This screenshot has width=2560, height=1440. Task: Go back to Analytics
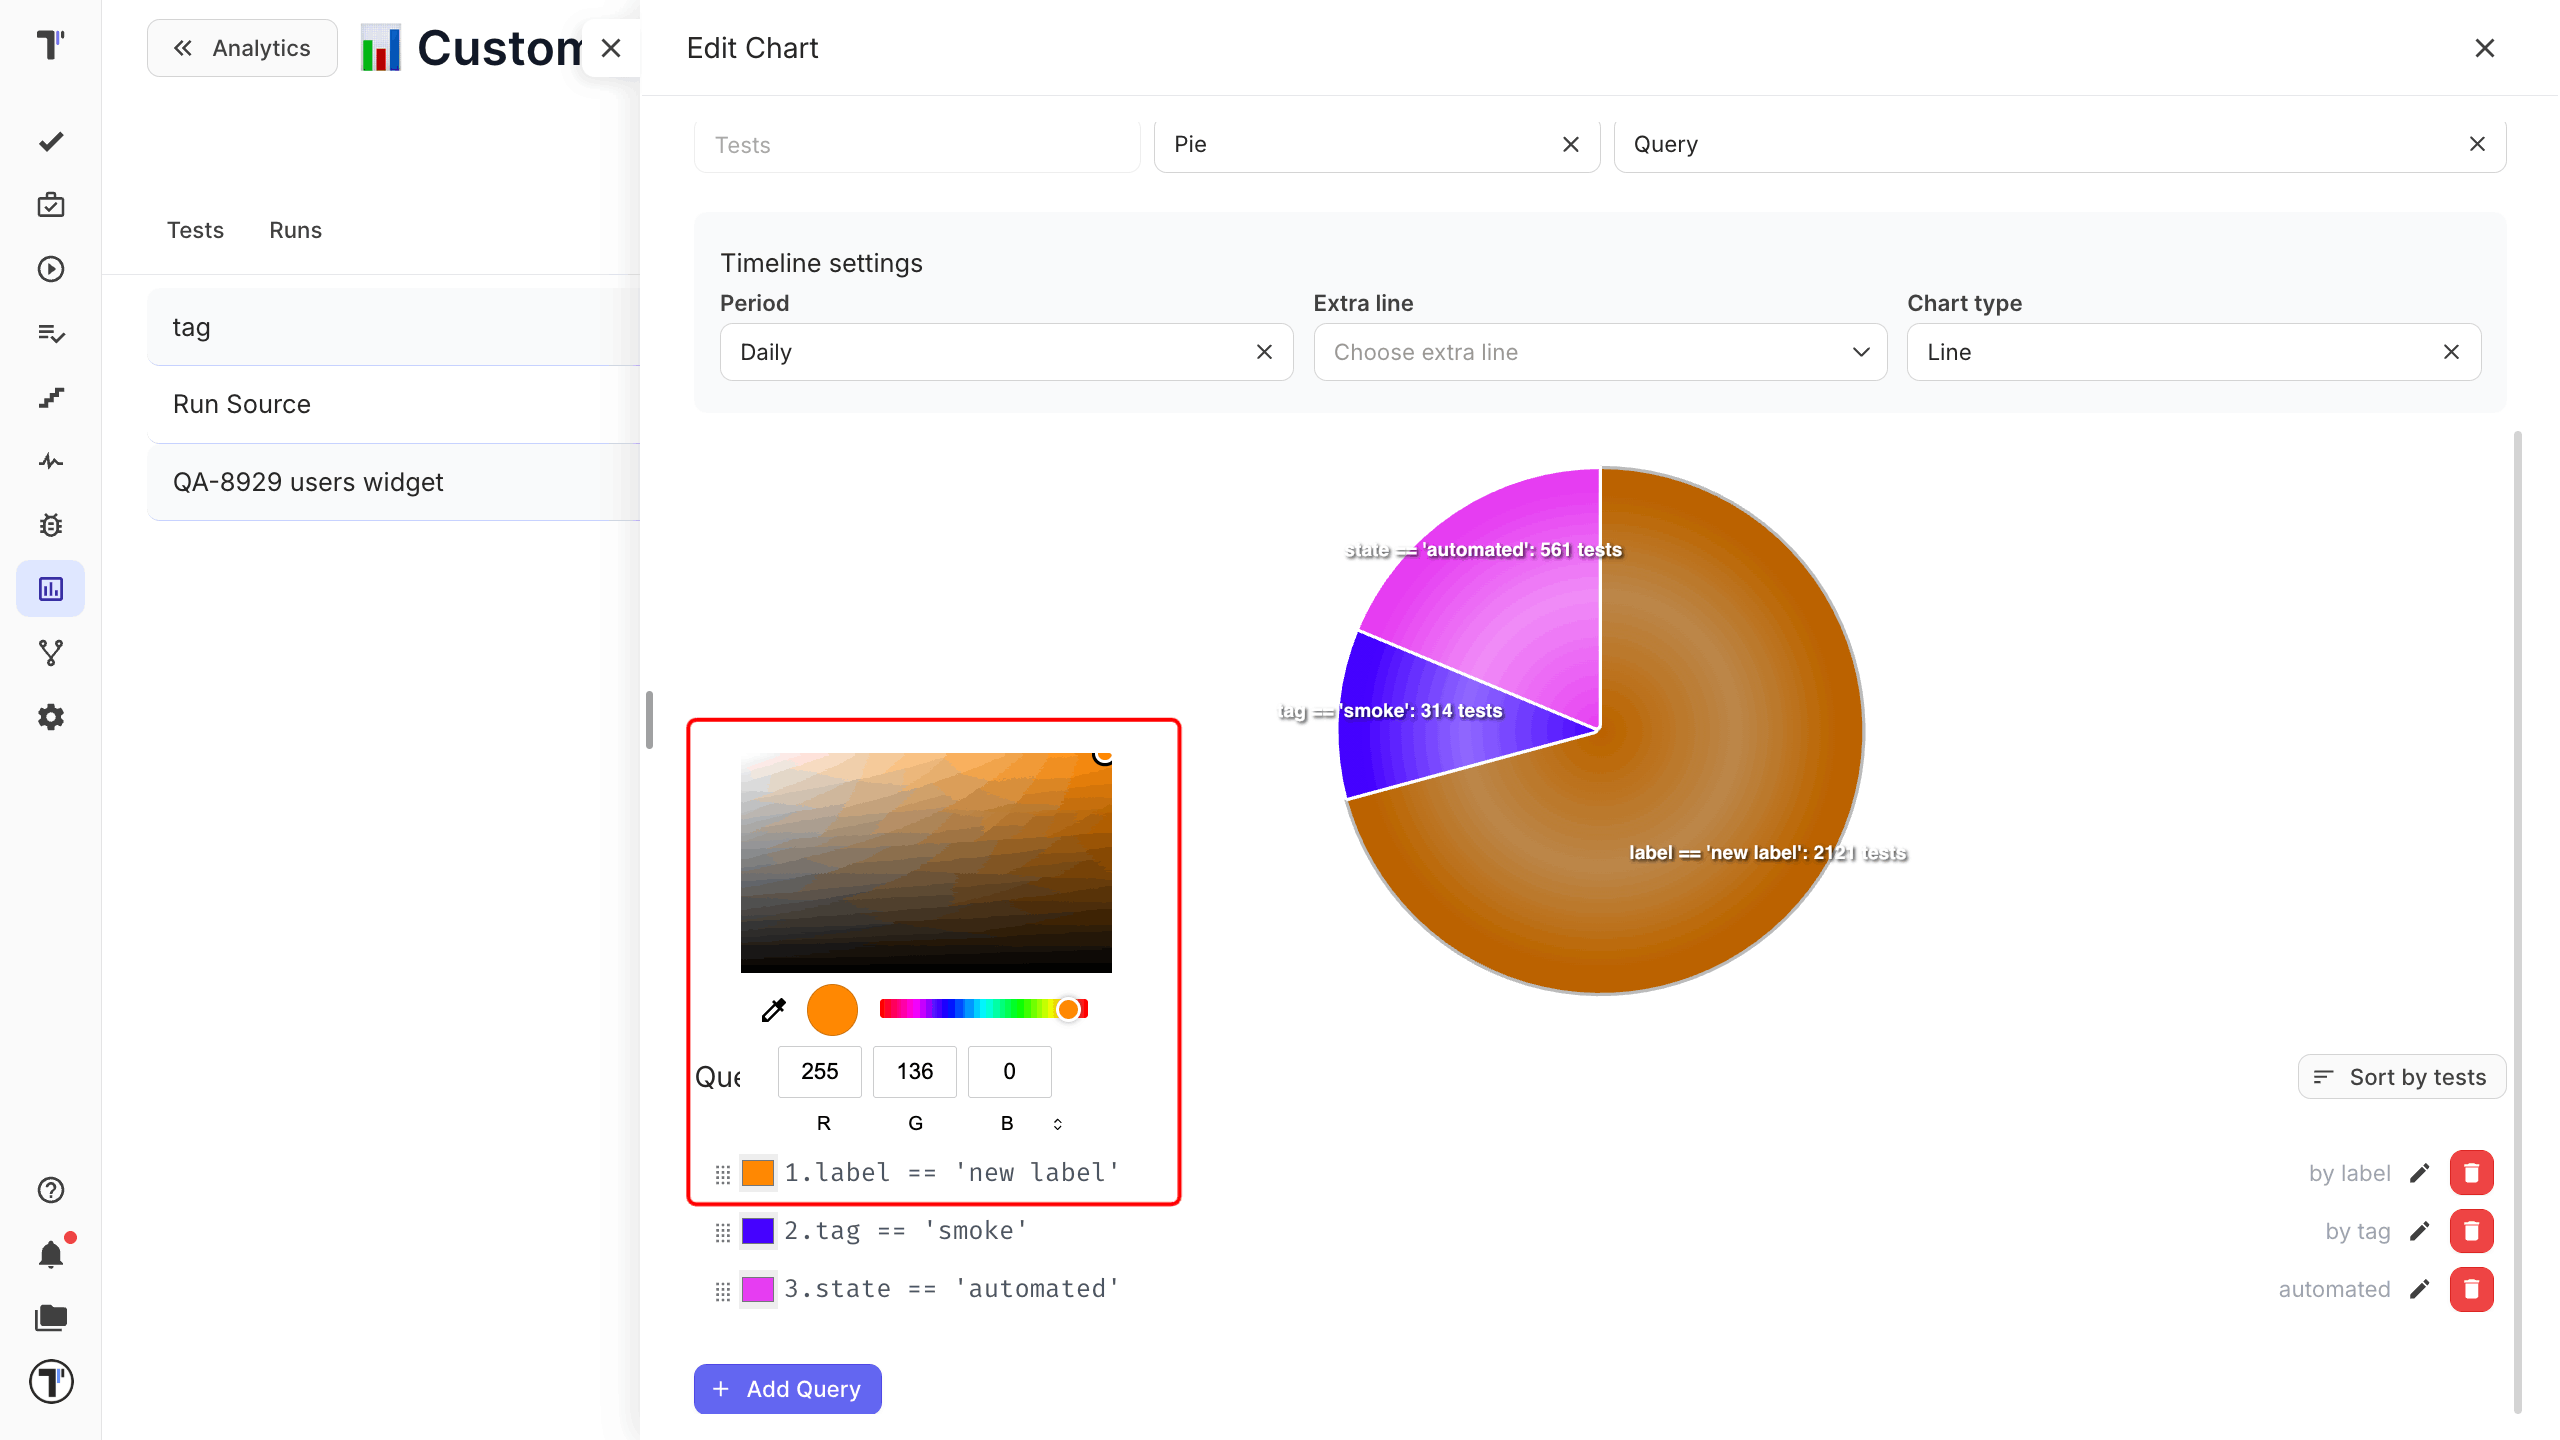[242, 48]
